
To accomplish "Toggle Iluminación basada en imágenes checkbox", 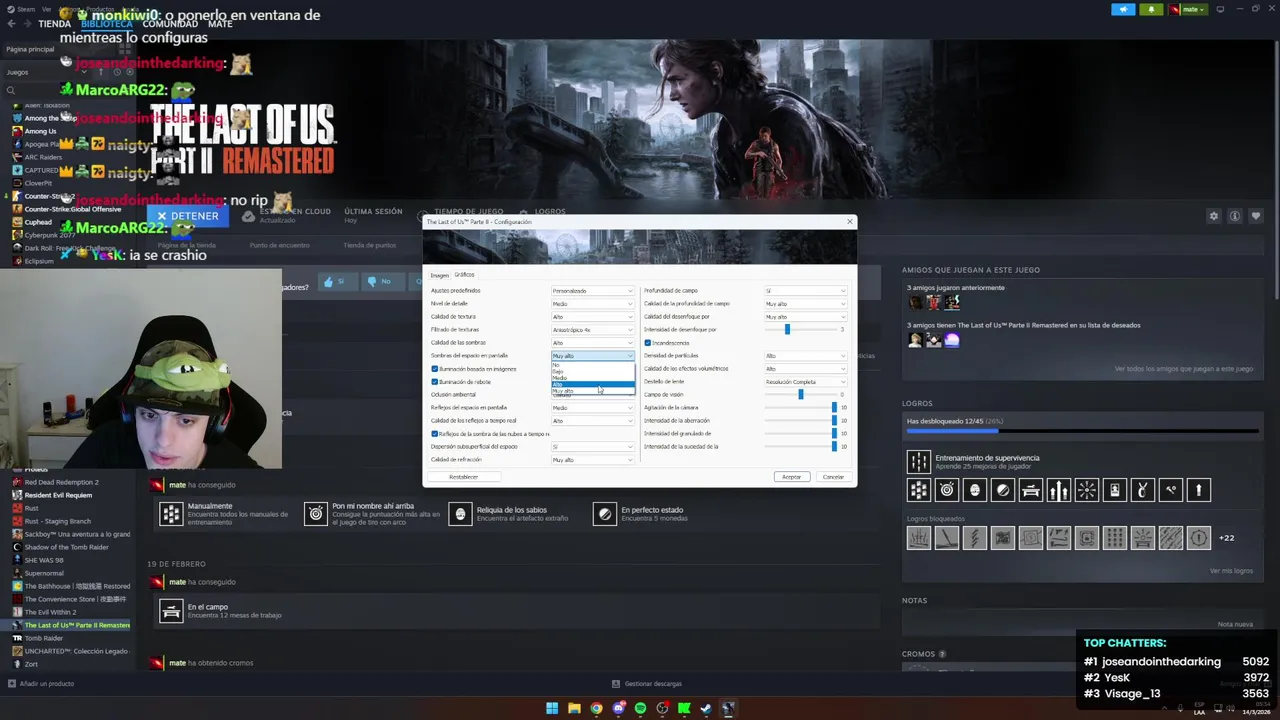I will point(435,369).
